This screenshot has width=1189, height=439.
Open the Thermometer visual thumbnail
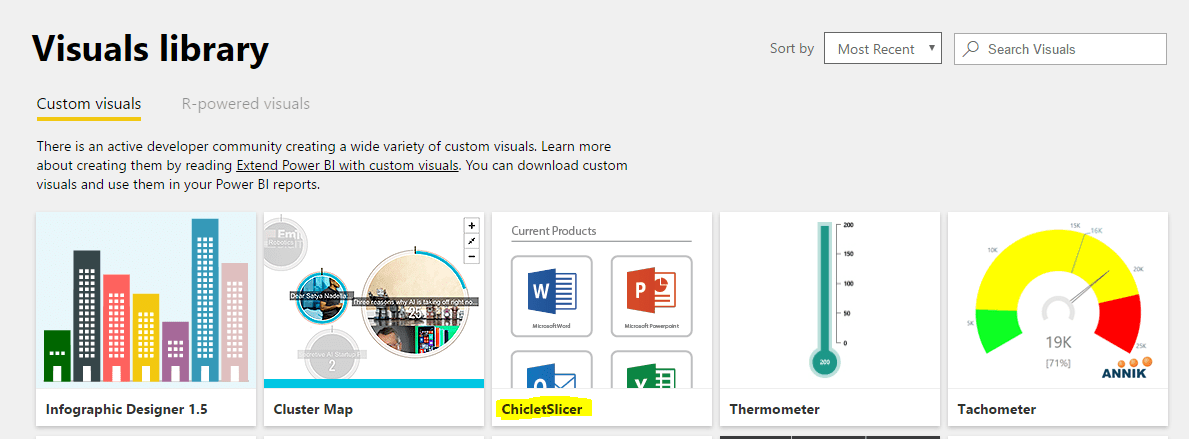pos(830,300)
